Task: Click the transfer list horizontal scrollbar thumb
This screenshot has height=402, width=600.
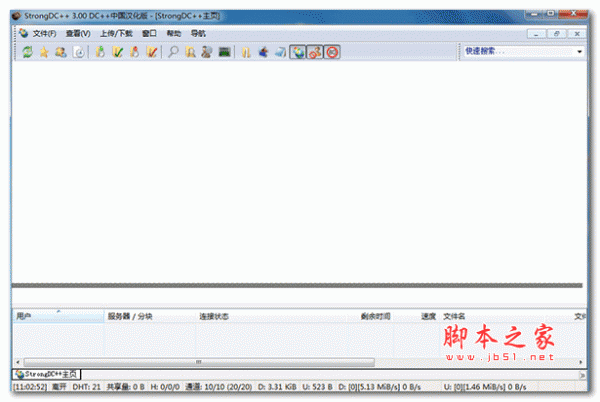Action: (x=199, y=362)
